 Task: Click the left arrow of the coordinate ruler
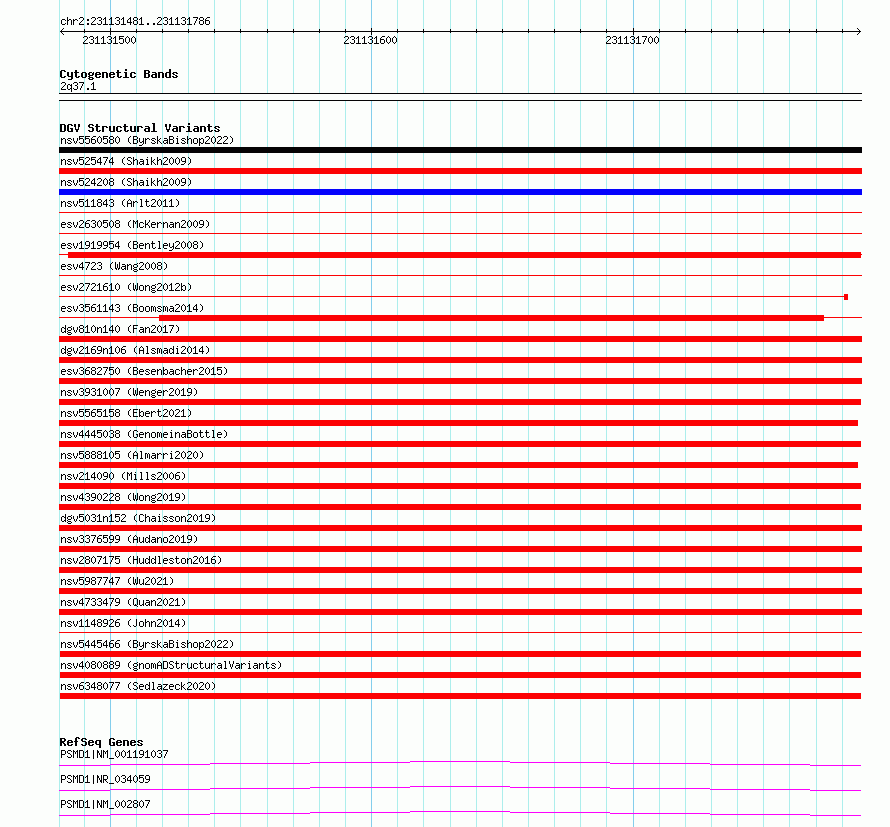click(x=62, y=31)
